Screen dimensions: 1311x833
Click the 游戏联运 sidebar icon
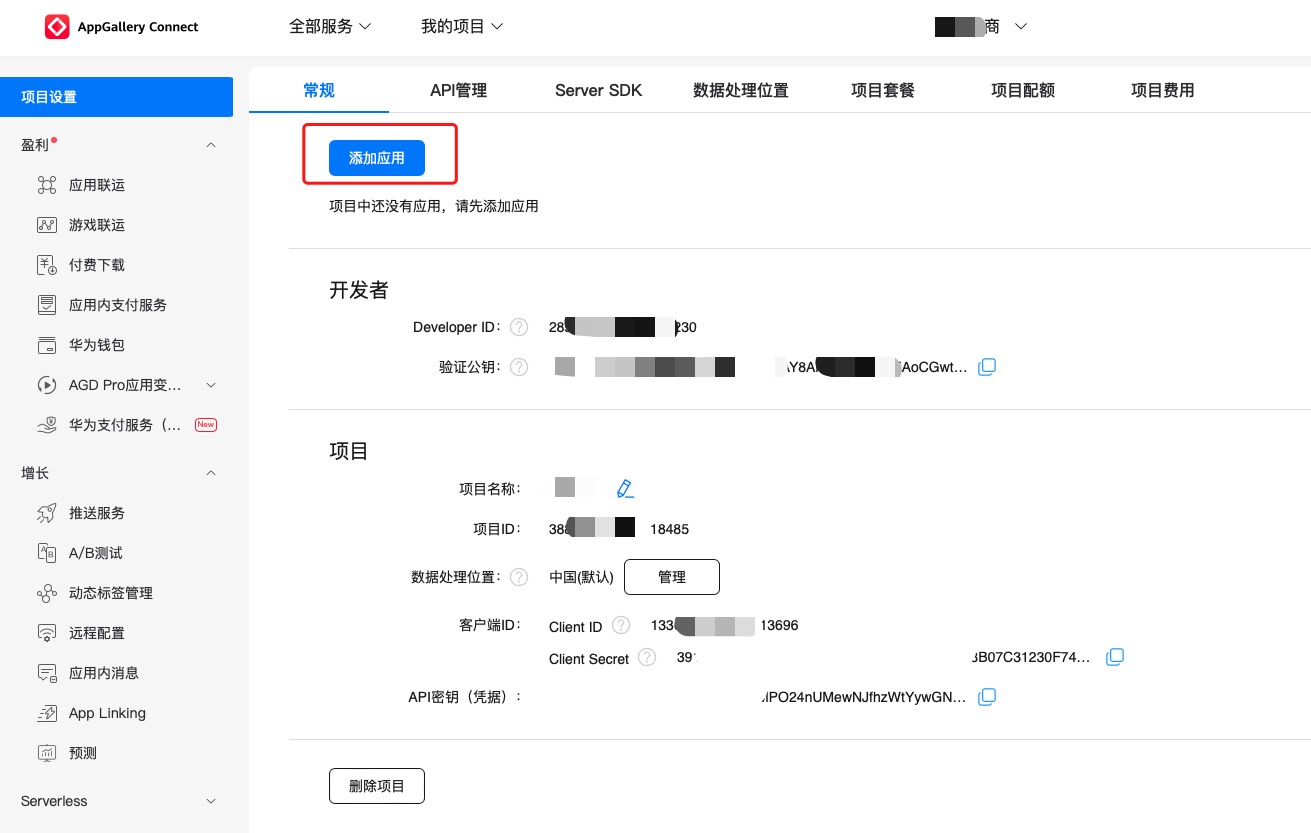pos(47,225)
